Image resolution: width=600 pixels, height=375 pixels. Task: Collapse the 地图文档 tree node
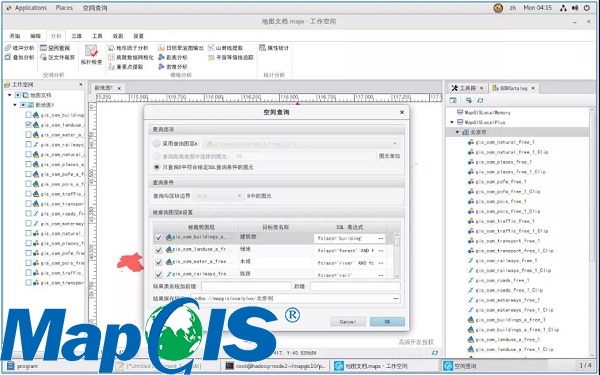(x=10, y=95)
